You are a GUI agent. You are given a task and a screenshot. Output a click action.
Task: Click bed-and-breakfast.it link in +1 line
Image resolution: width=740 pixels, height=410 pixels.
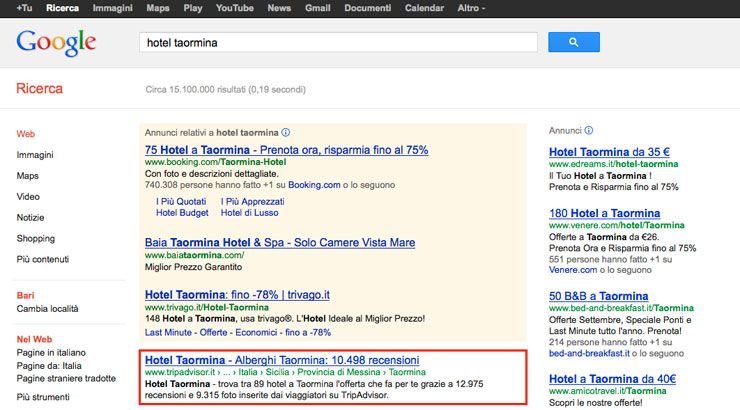tap(589, 353)
